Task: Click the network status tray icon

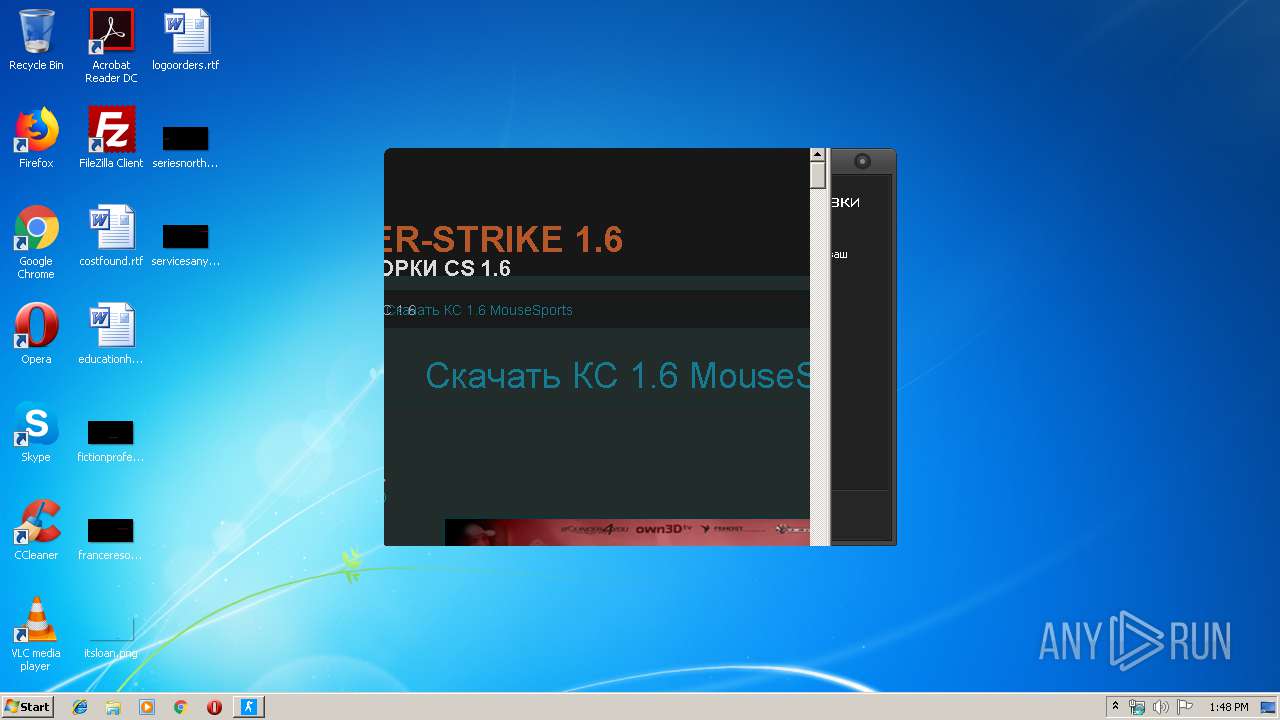Action: click(x=1137, y=707)
